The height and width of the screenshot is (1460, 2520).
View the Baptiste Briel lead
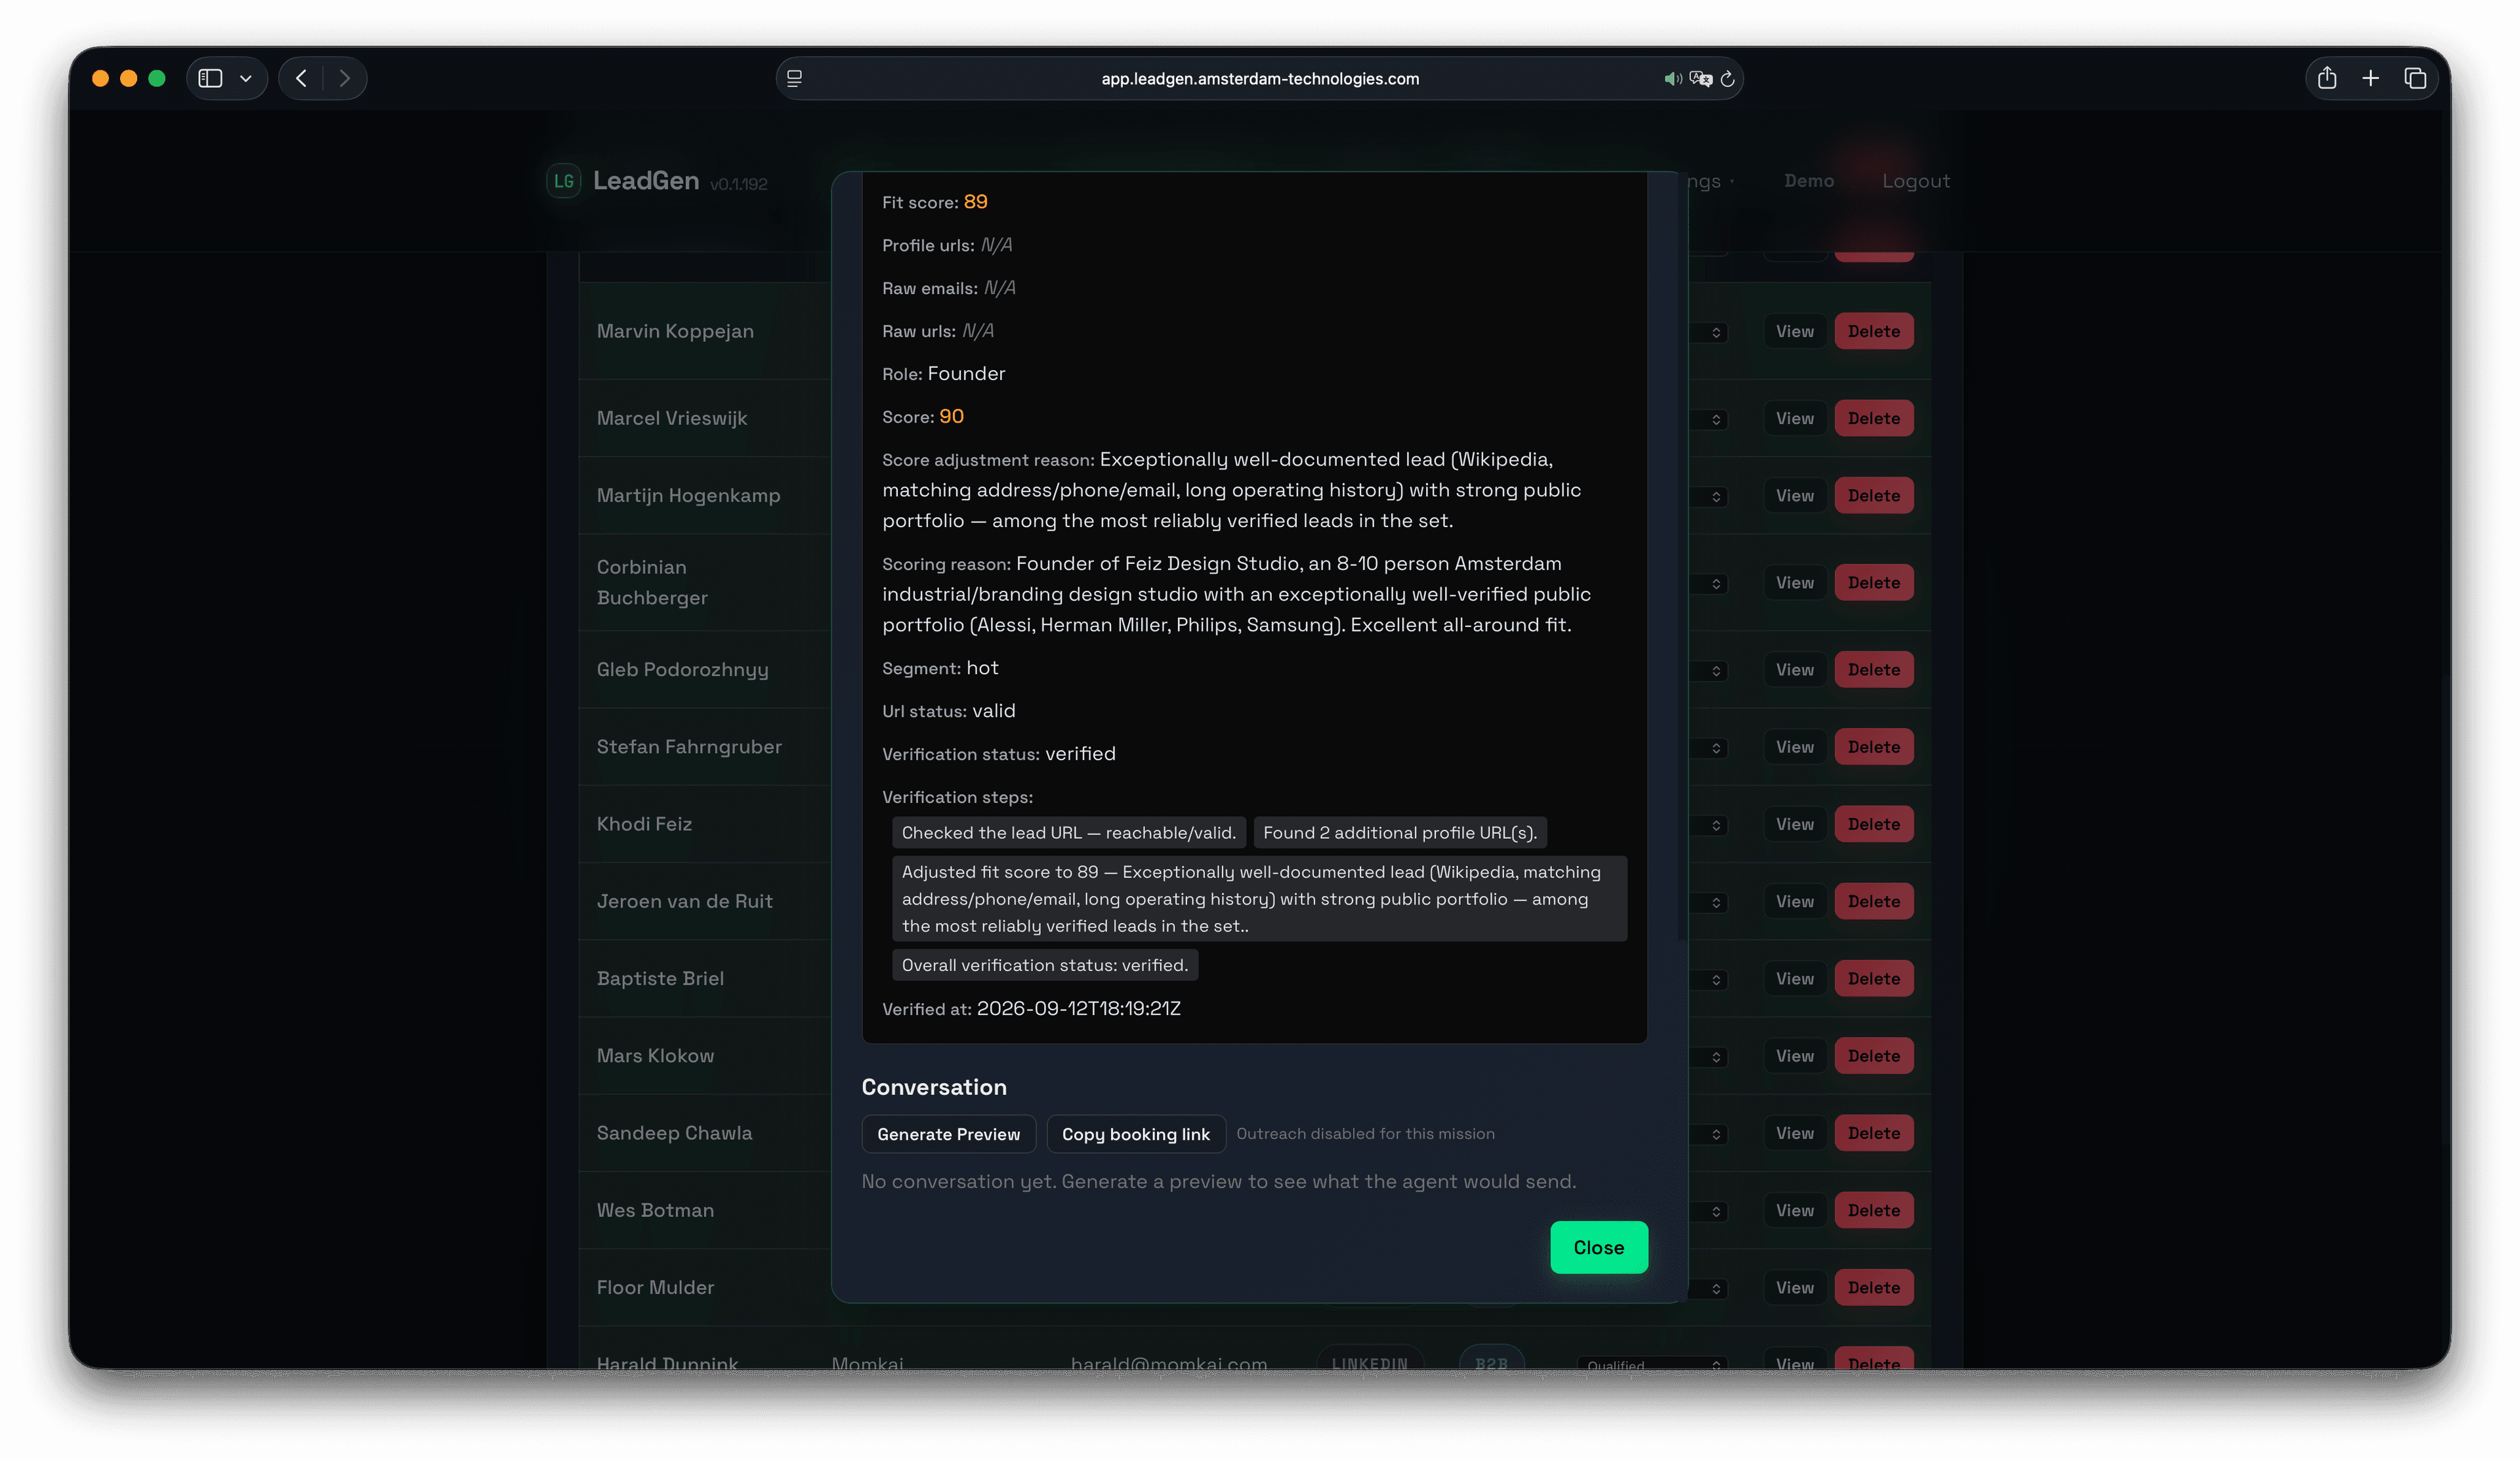pos(1795,978)
